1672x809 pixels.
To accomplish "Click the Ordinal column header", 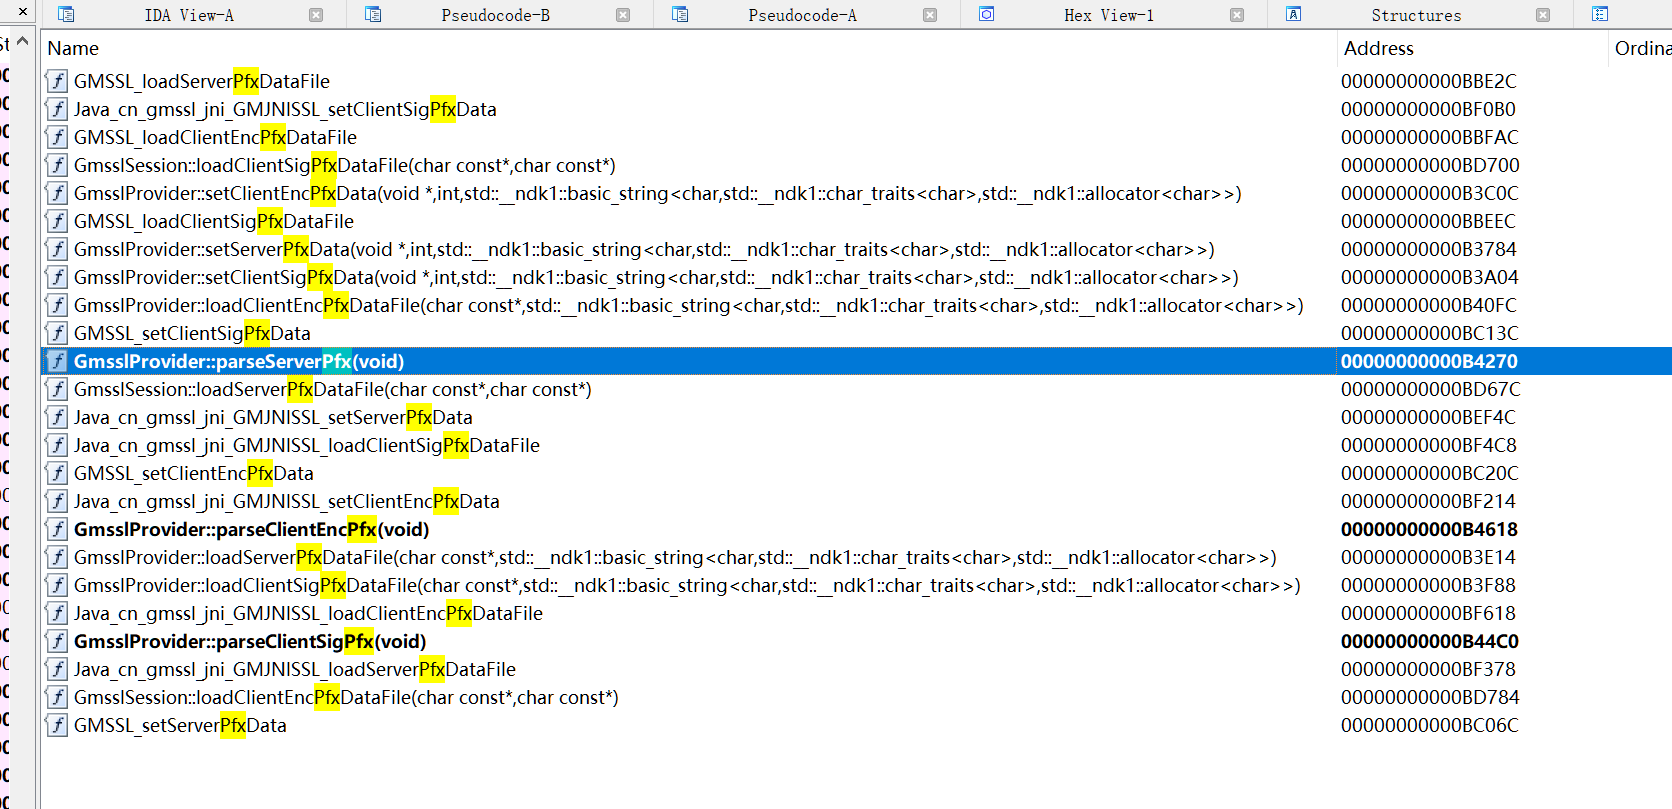I will point(1641,48).
